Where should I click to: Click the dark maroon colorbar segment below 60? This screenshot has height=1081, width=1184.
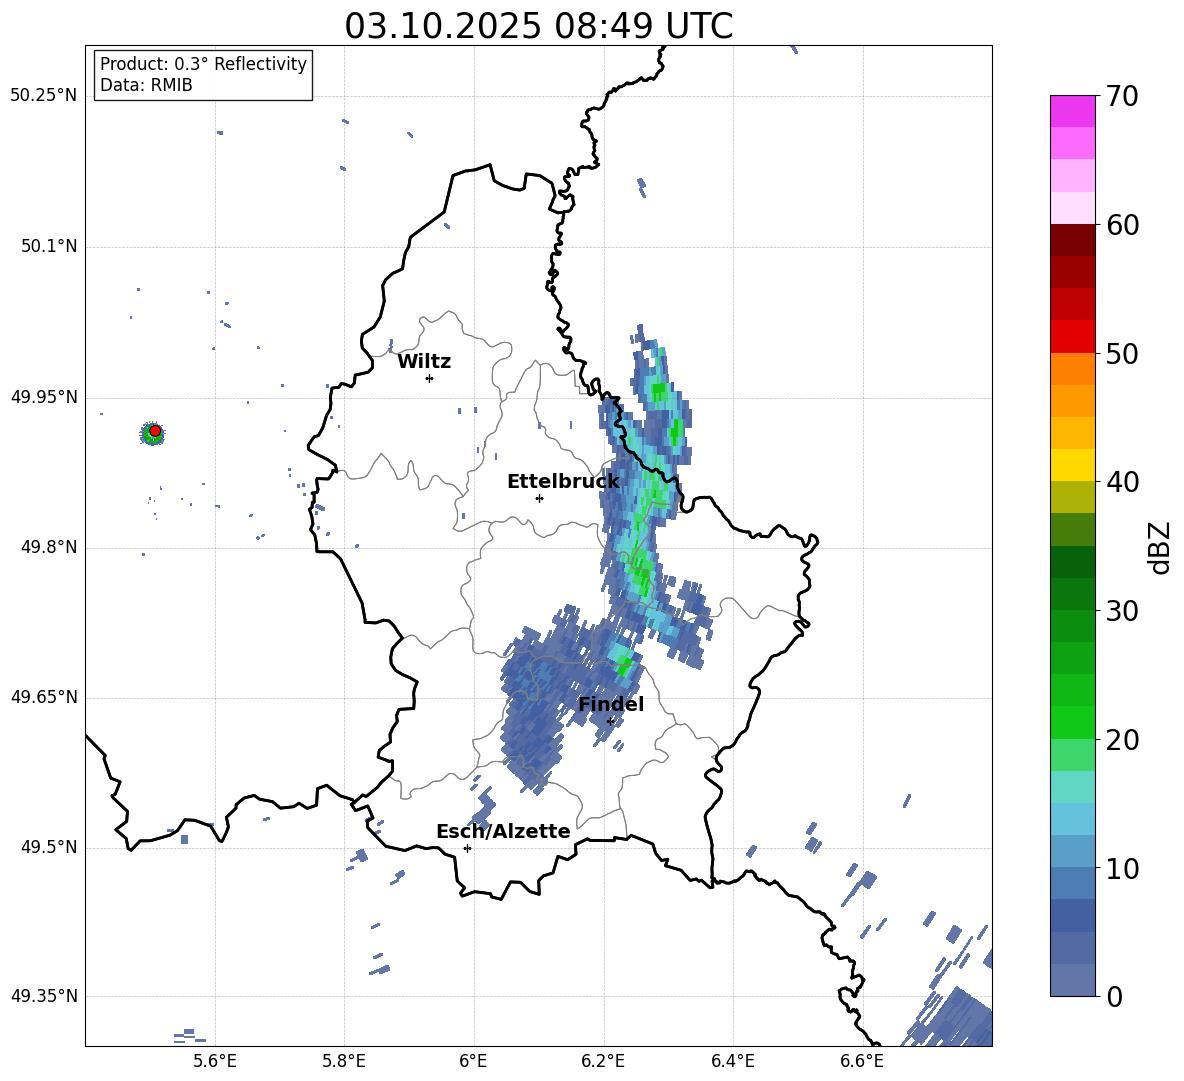(x=1072, y=240)
